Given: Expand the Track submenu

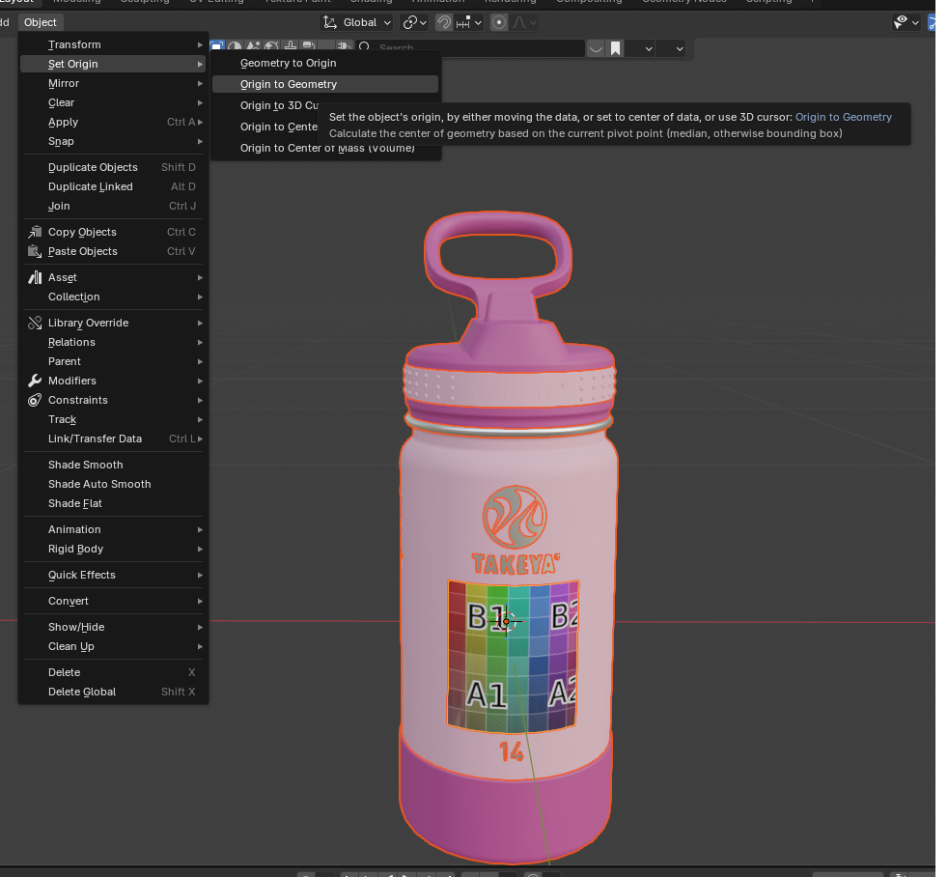Looking at the screenshot, I should coord(113,420).
